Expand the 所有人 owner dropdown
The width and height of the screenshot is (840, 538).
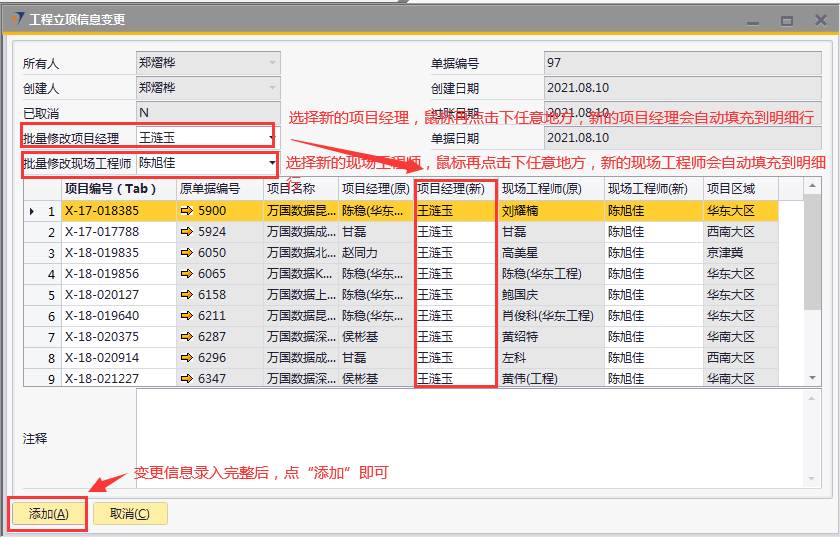(x=273, y=63)
